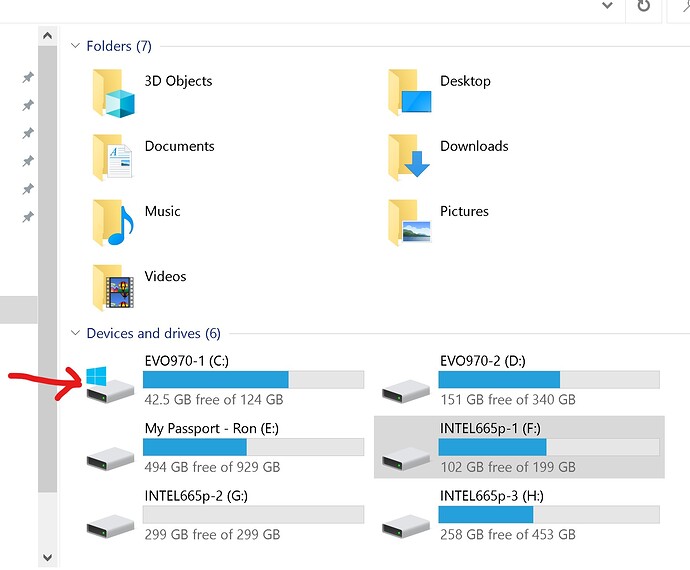Click the navigation pane scroll down arrow
Screen dimensions: 690x570
[x=48, y=557]
